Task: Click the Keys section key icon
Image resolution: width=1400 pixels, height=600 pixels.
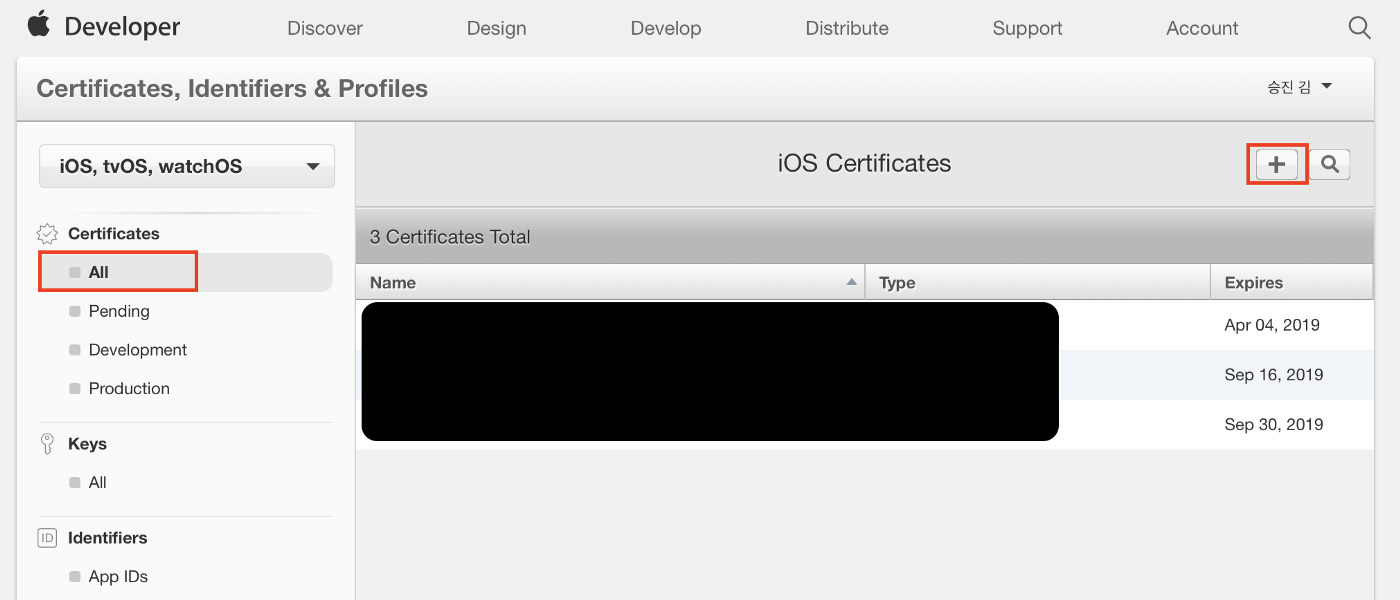Action: pos(47,444)
